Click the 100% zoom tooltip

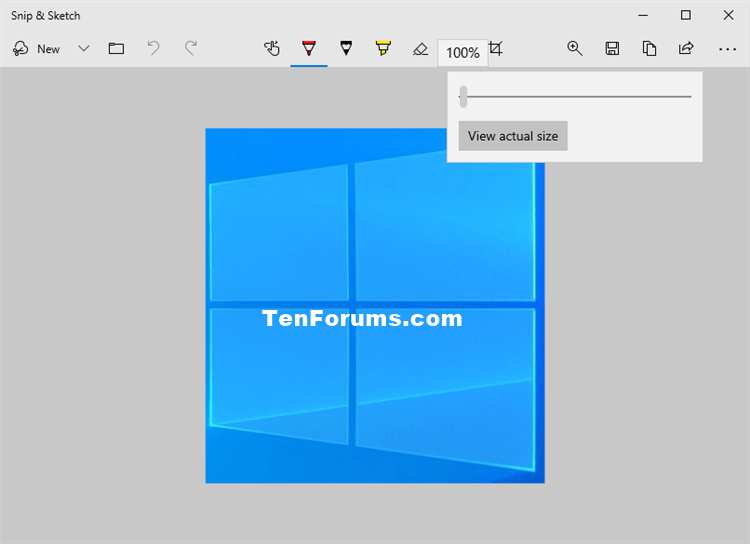(x=463, y=53)
